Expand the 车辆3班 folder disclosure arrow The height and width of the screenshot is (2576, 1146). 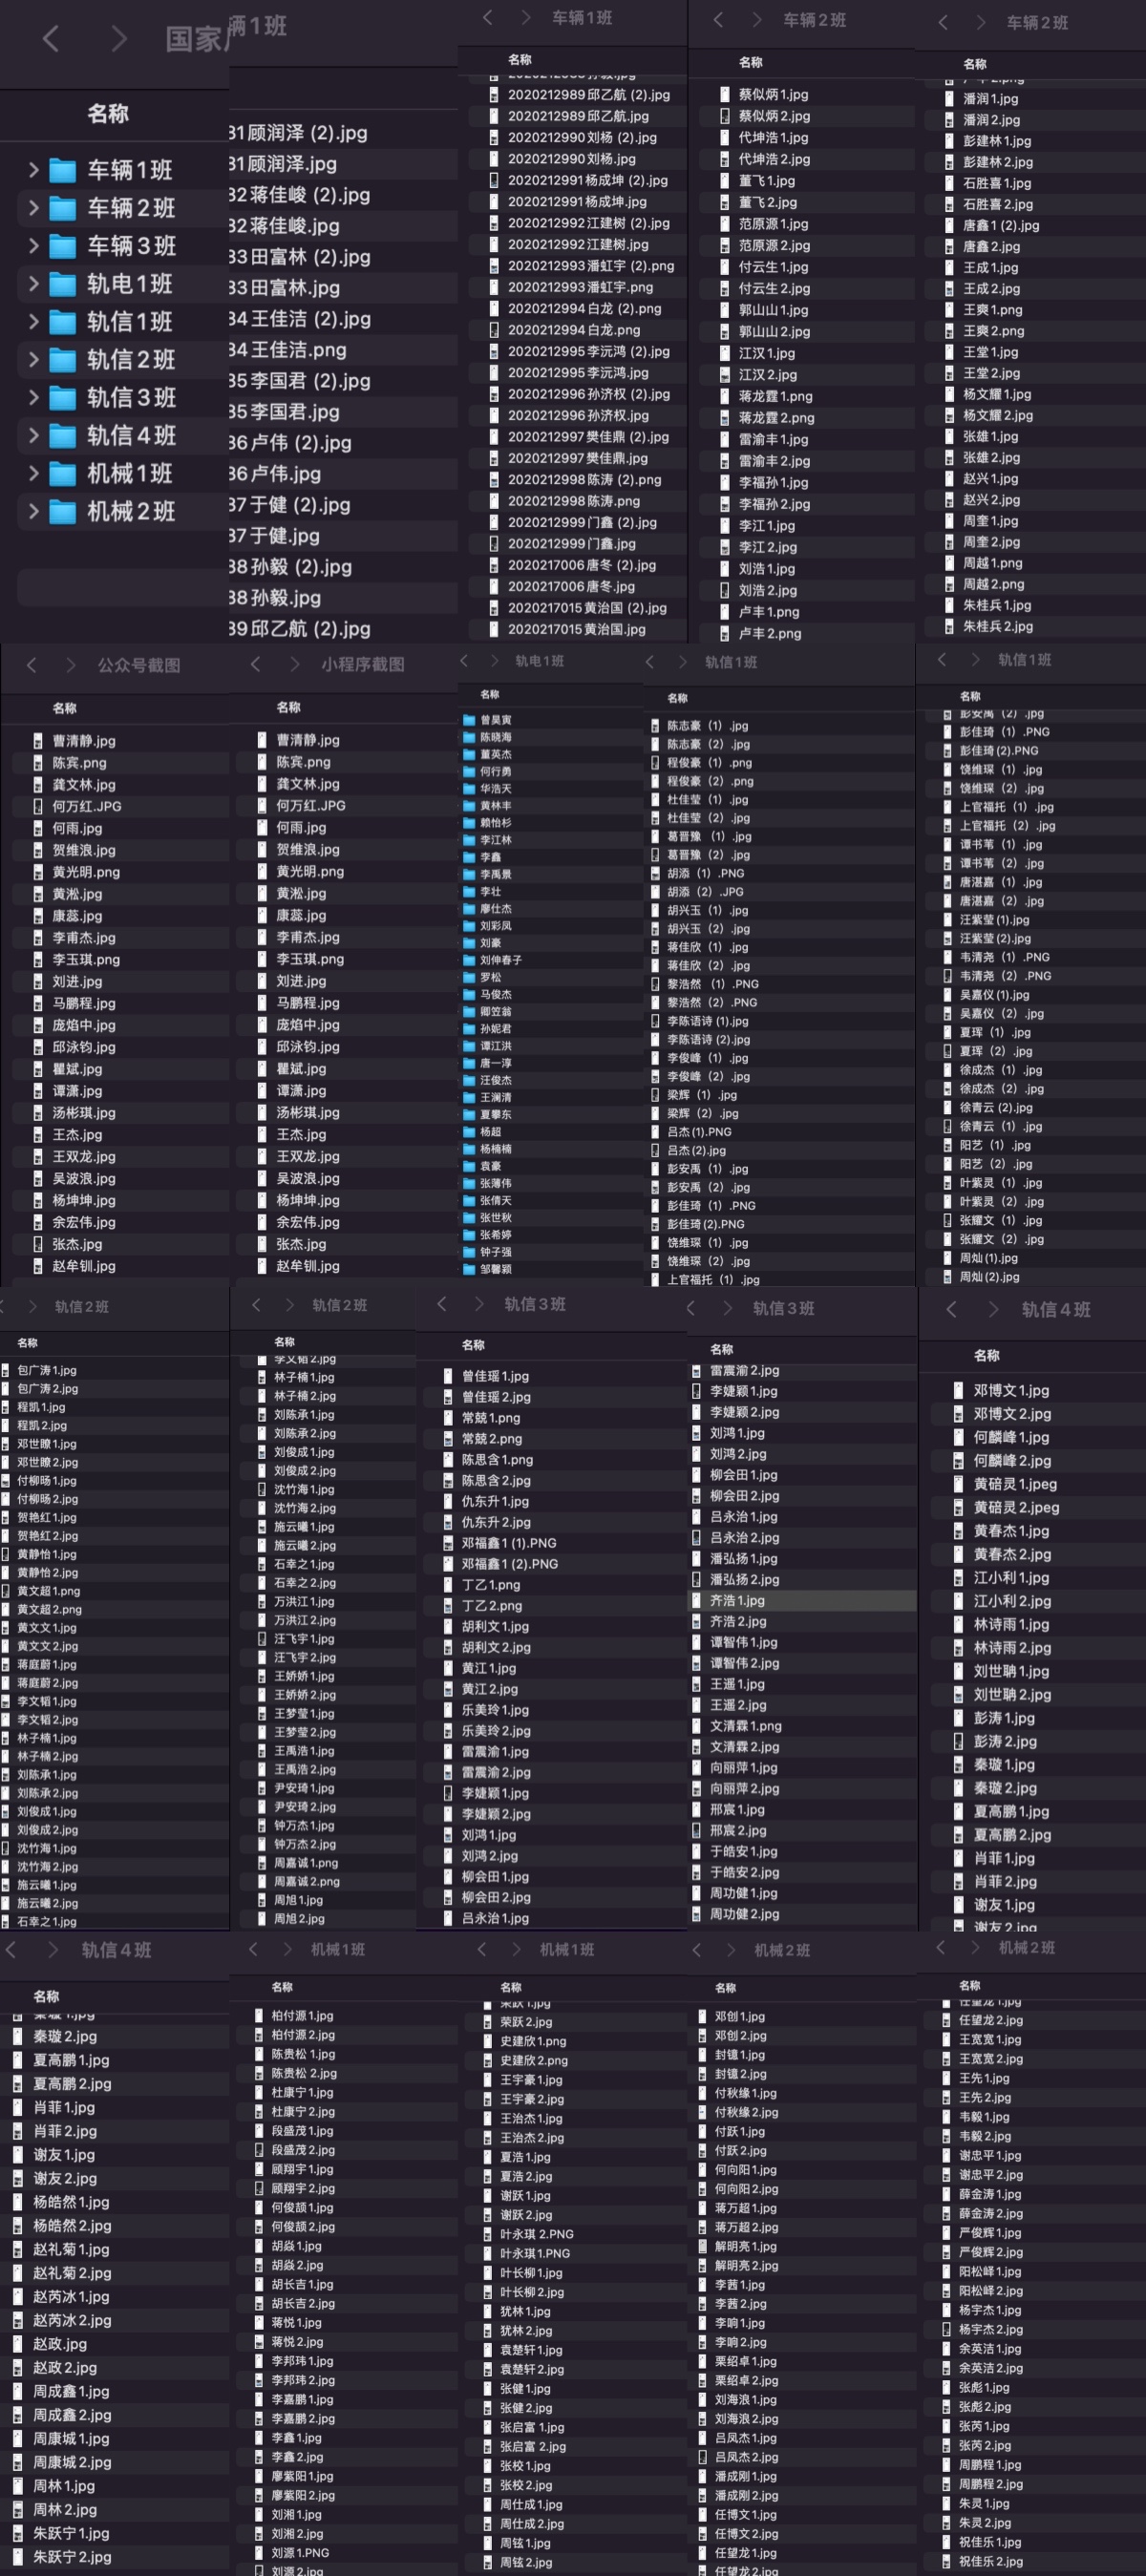pos(34,246)
